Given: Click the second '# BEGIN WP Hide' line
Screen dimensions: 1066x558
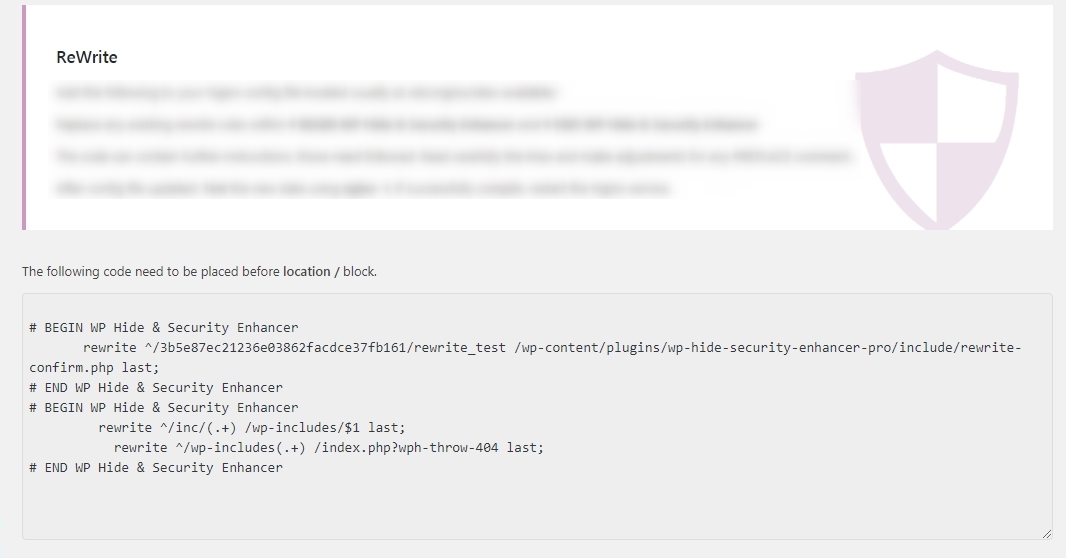Looking at the screenshot, I should 164,408.
